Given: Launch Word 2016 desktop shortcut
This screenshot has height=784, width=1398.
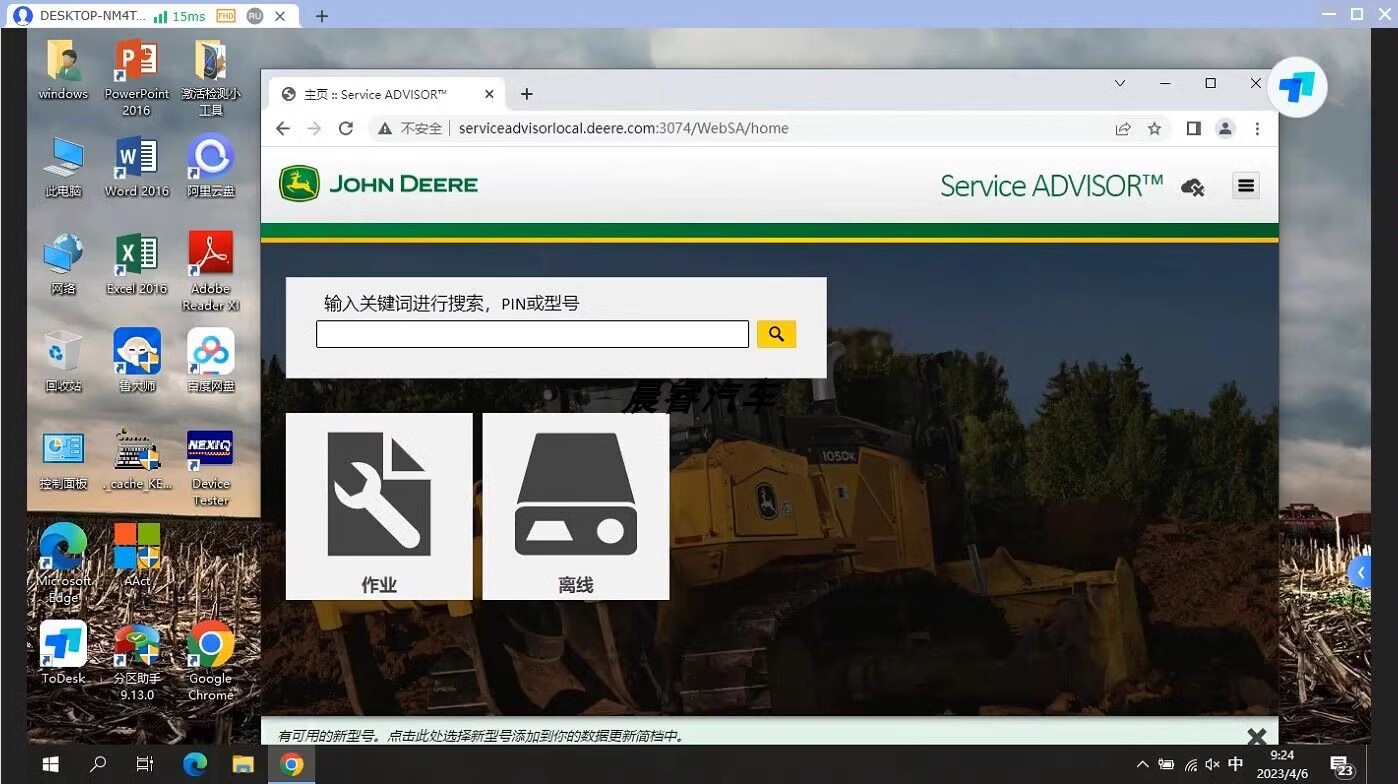Looking at the screenshot, I should (x=136, y=166).
